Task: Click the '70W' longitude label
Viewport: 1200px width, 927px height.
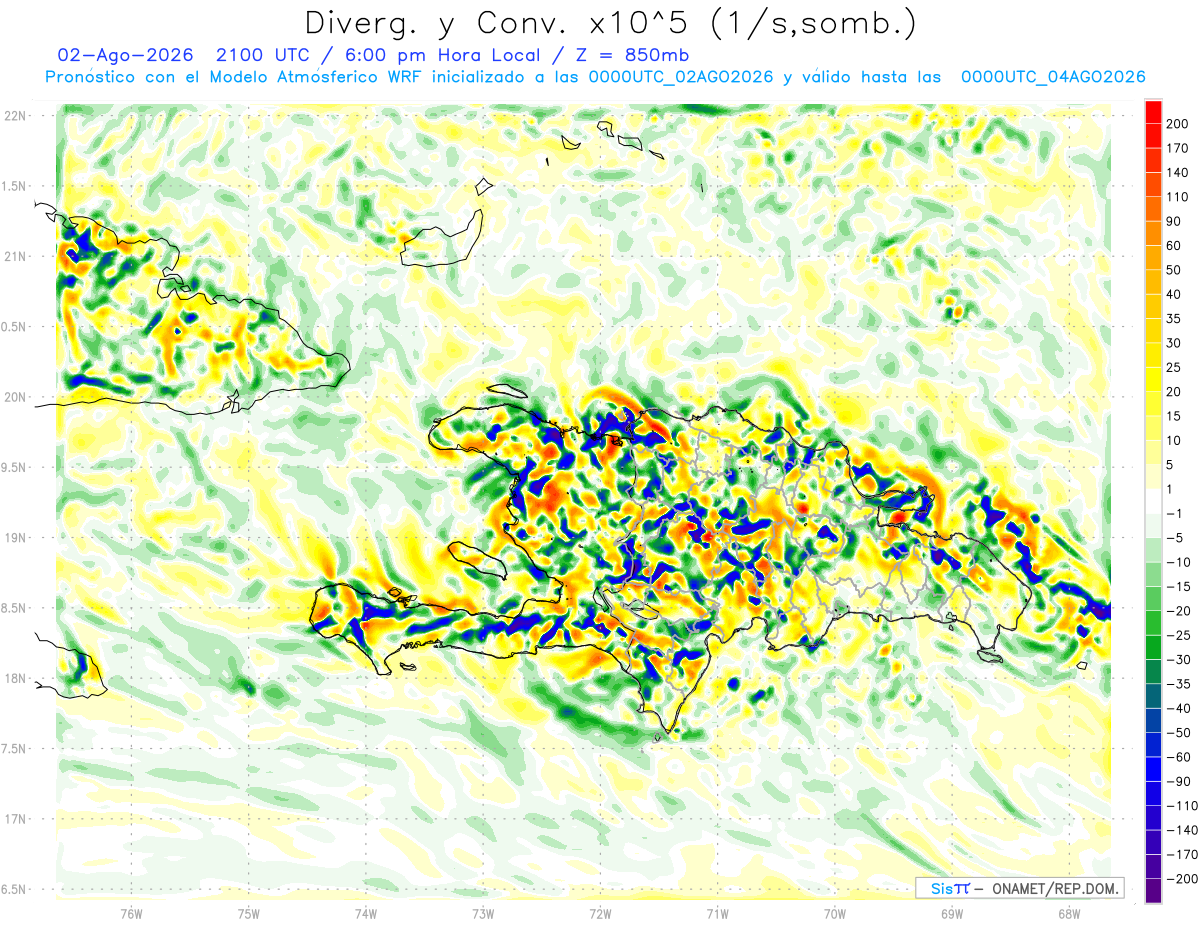Action: click(x=835, y=914)
